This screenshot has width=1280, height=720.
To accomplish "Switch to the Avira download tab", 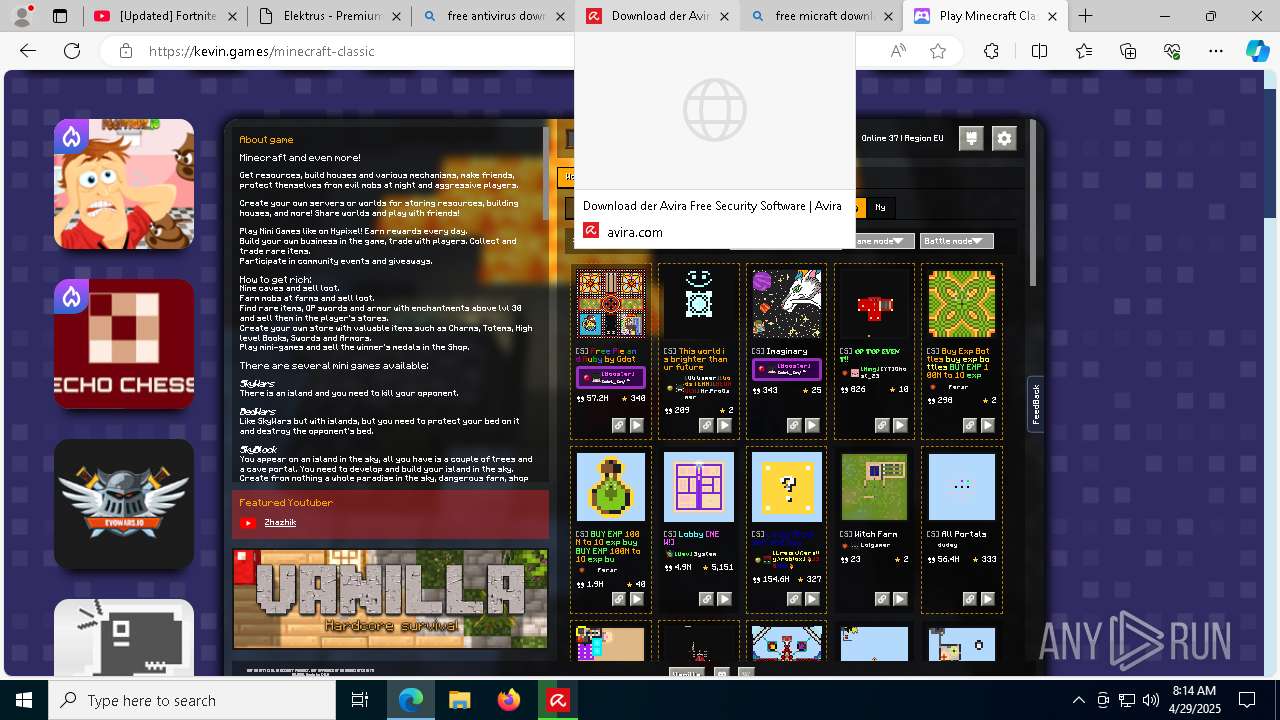I will tap(657, 16).
